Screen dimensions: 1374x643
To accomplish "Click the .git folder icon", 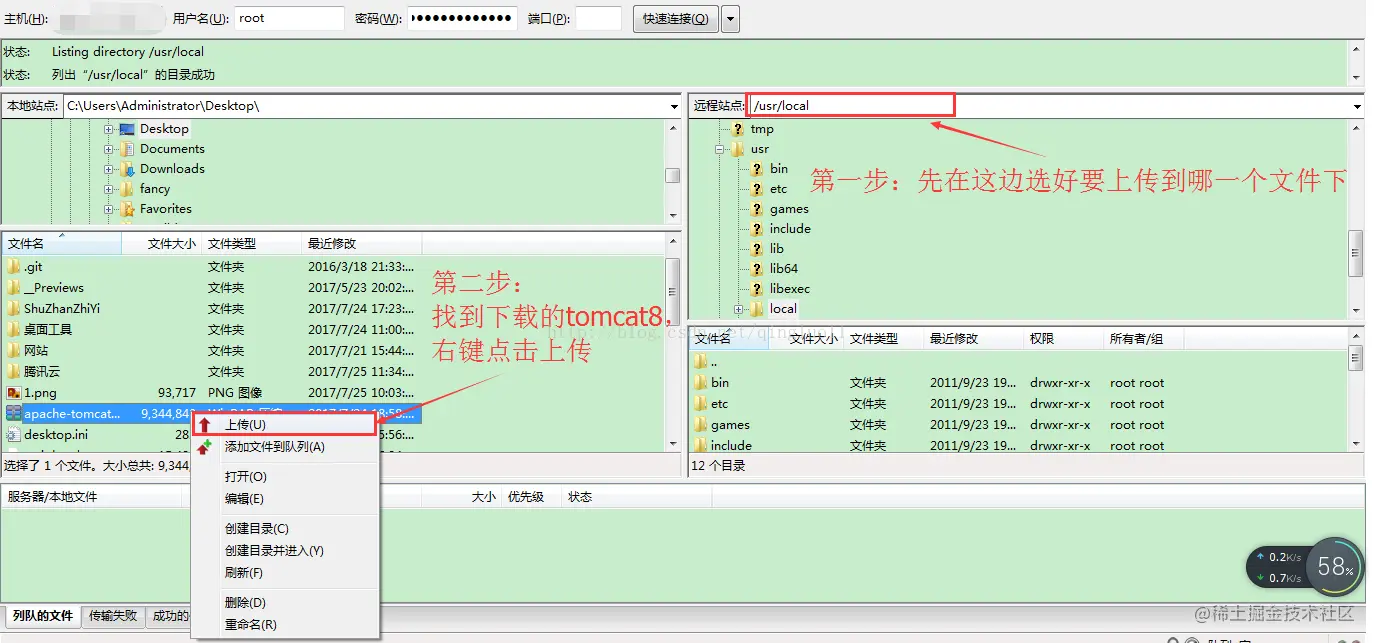I will click(13, 267).
